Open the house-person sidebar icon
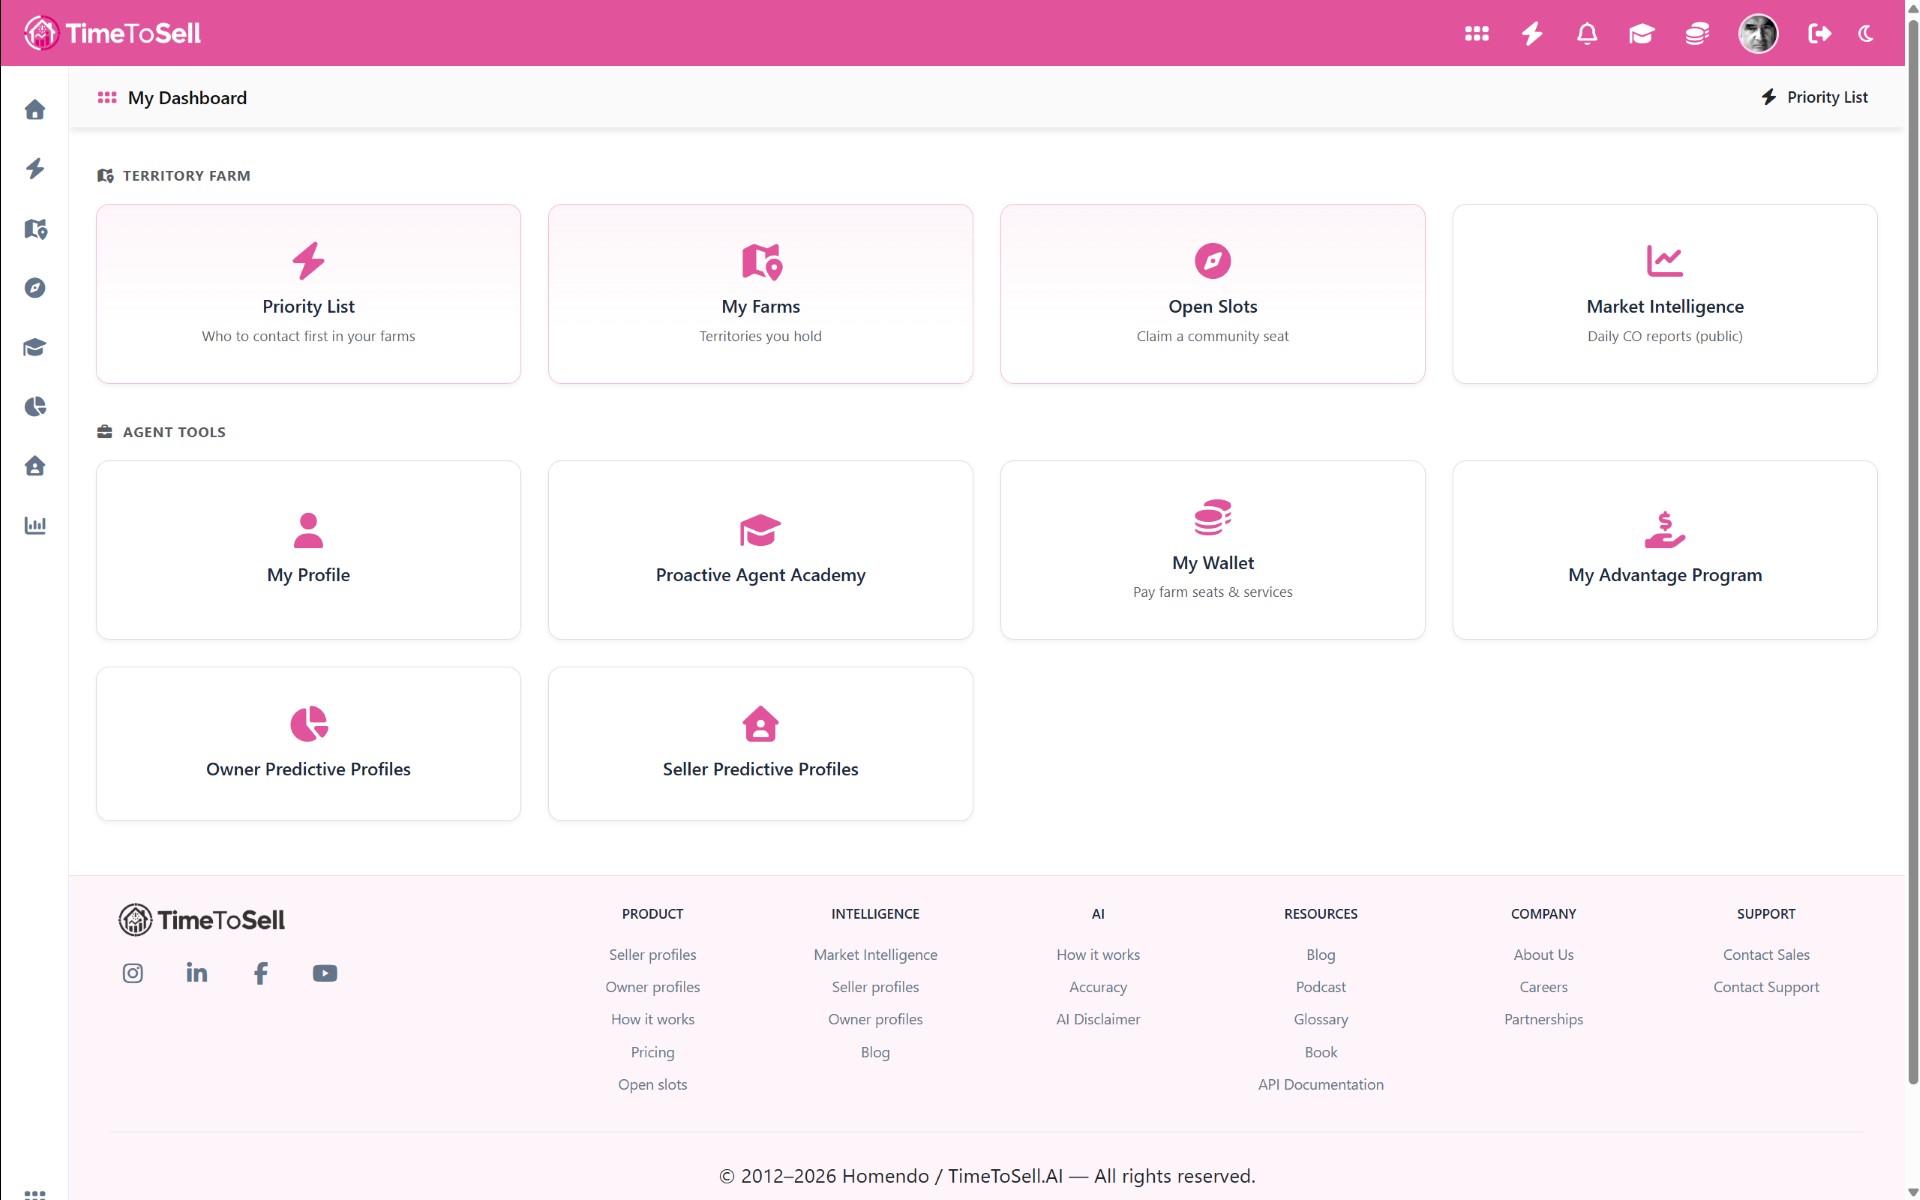1920x1200 pixels. point(35,466)
